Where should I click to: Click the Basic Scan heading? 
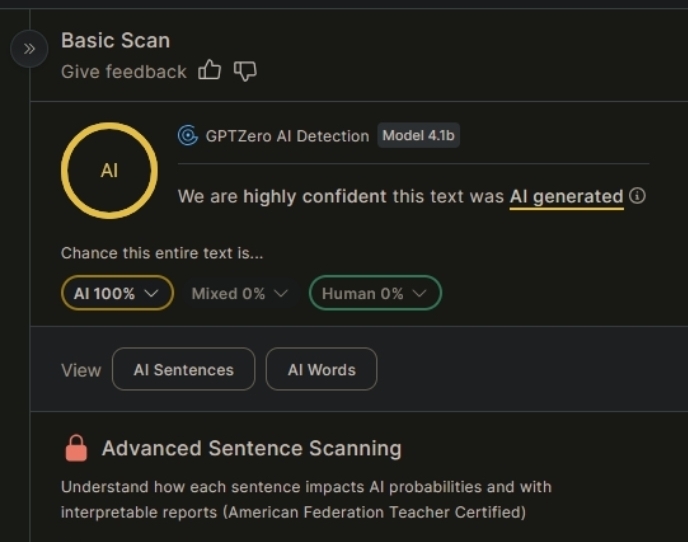(x=115, y=40)
